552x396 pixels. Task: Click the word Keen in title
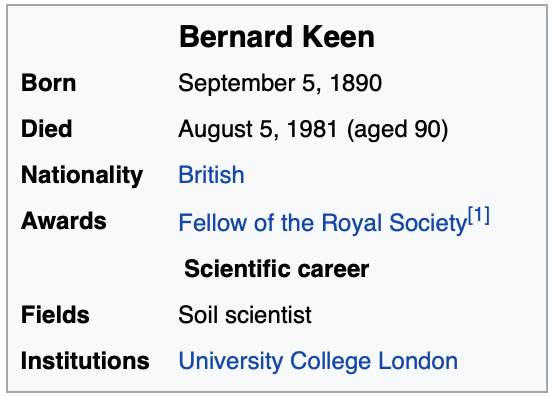(x=338, y=37)
